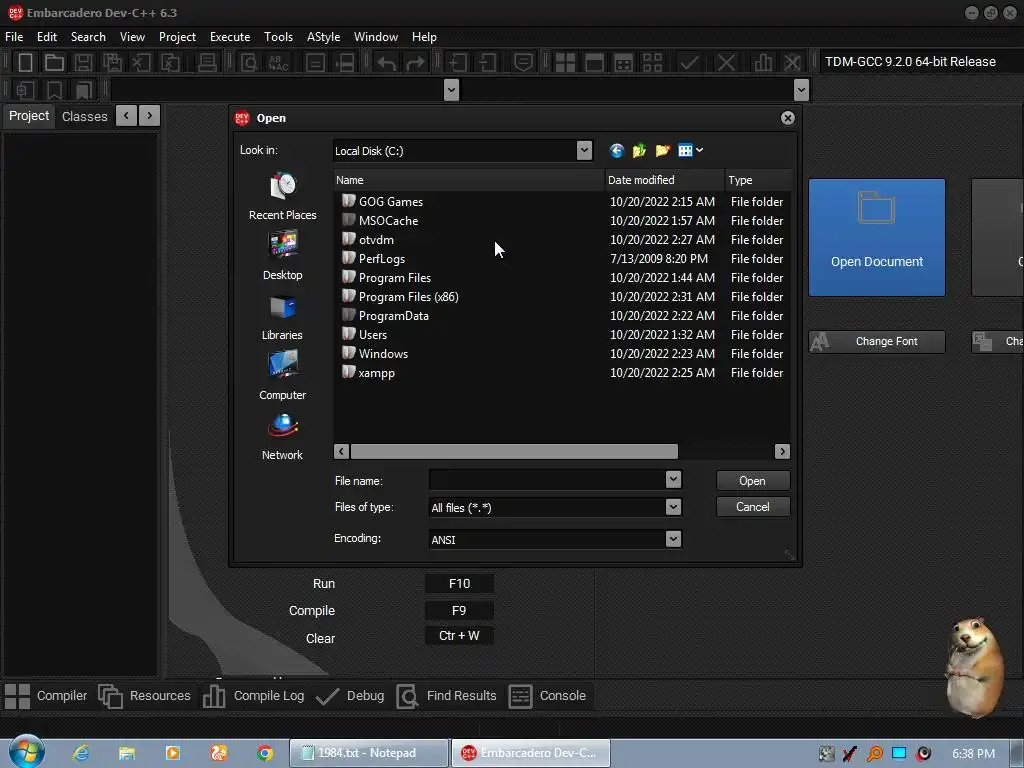The height and width of the screenshot is (768, 1024).
Task: Switch to the Console bottom tab
Action: tap(547, 696)
